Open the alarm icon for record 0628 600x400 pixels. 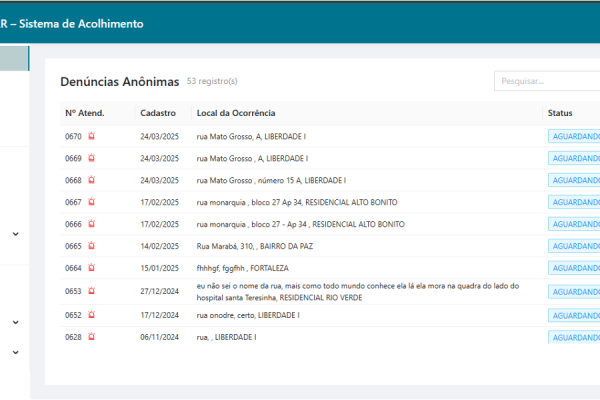[91, 337]
